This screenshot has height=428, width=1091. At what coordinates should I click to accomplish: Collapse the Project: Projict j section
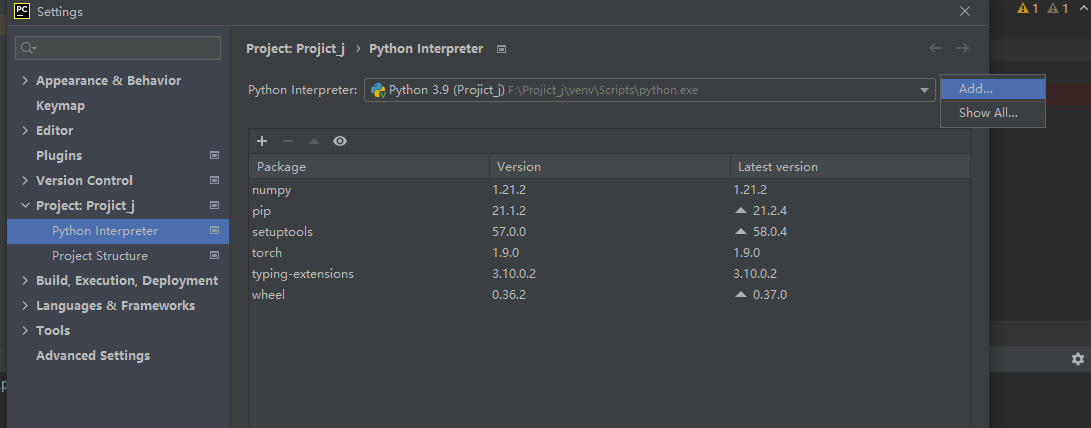pyautogui.click(x=25, y=206)
